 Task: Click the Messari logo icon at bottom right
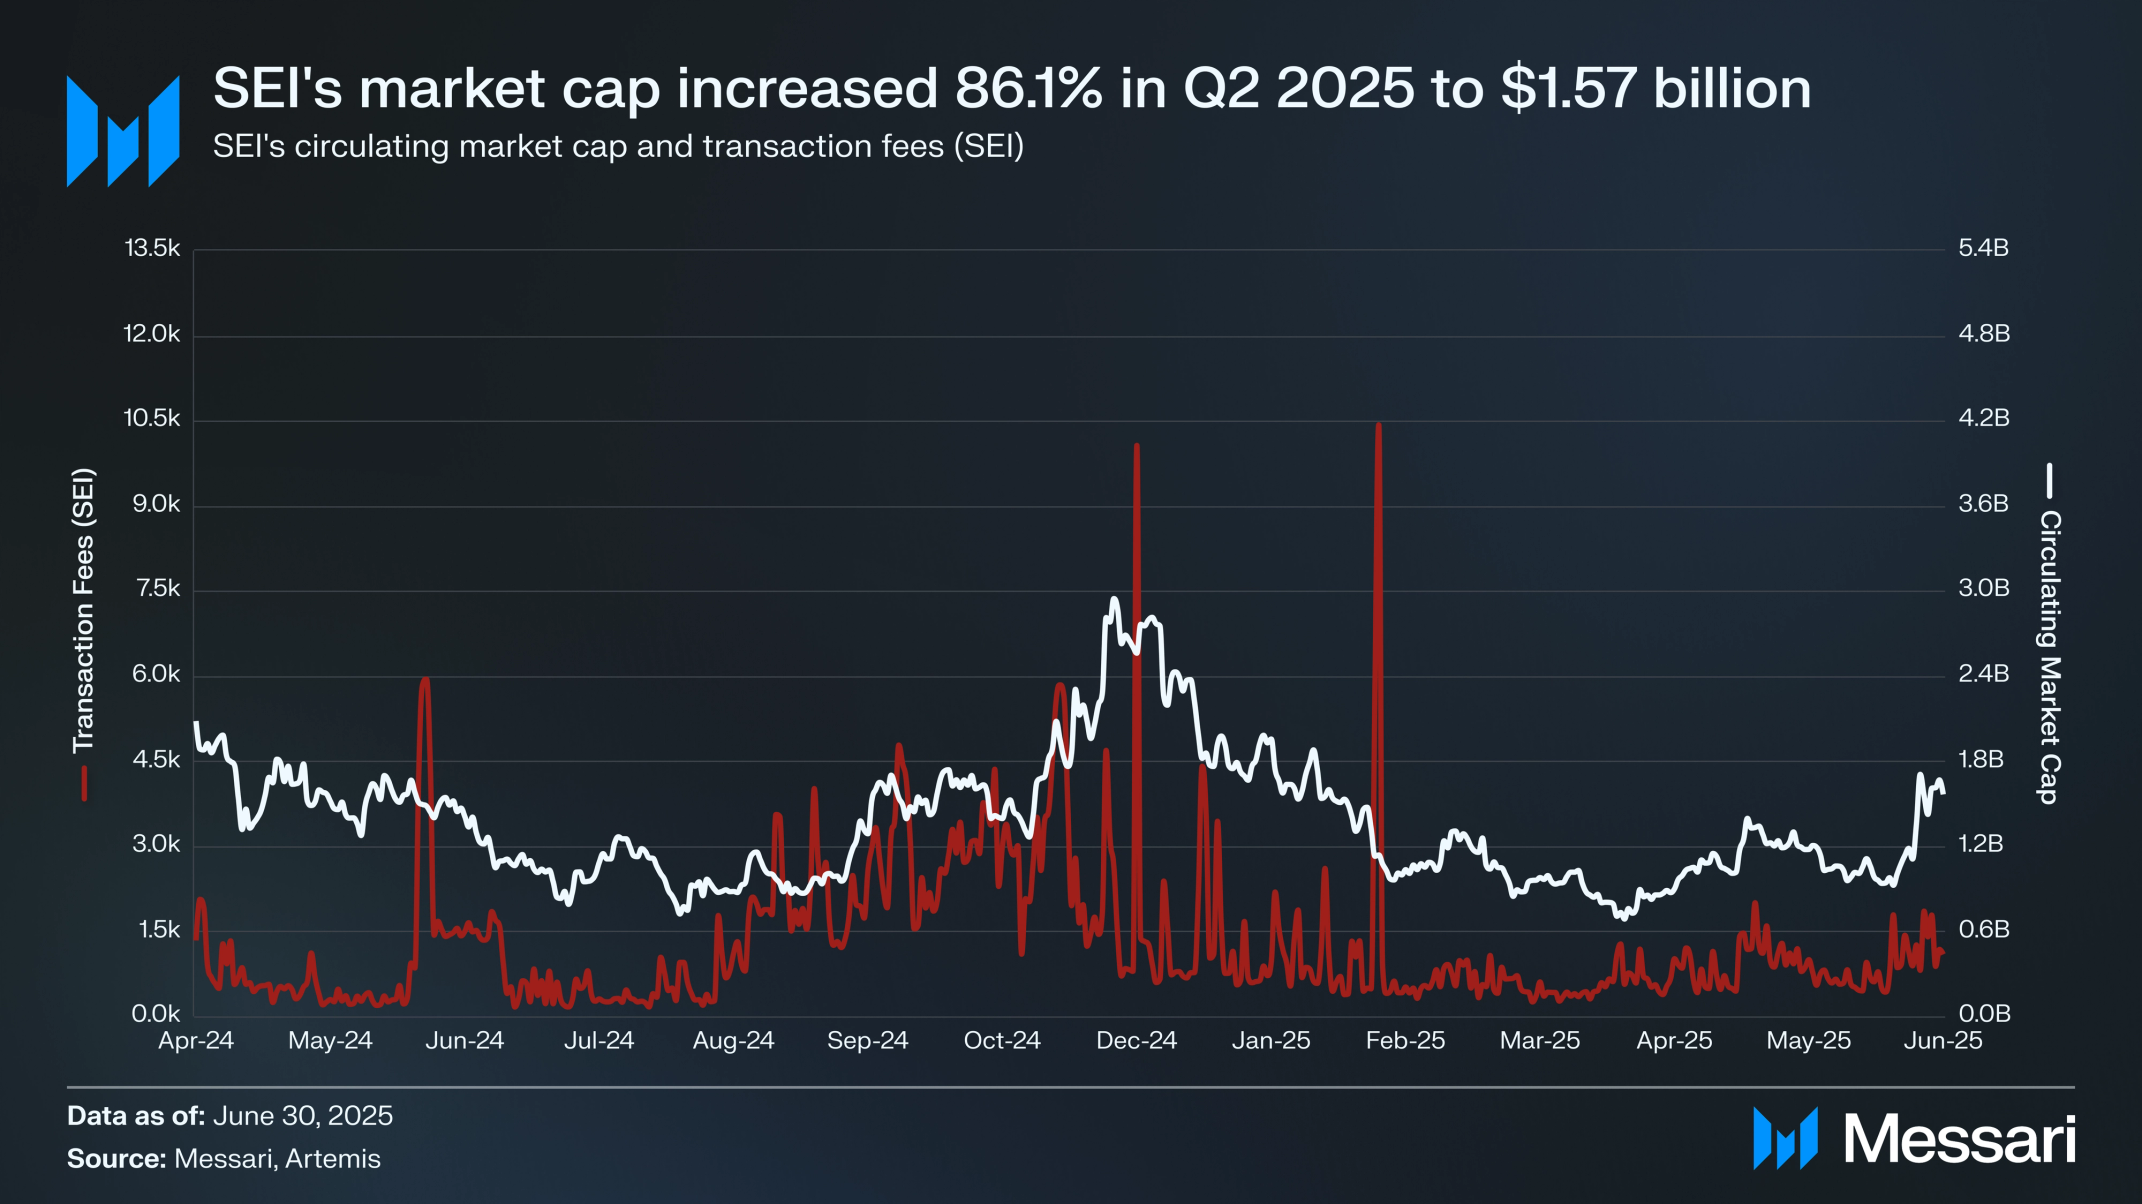[1785, 1138]
